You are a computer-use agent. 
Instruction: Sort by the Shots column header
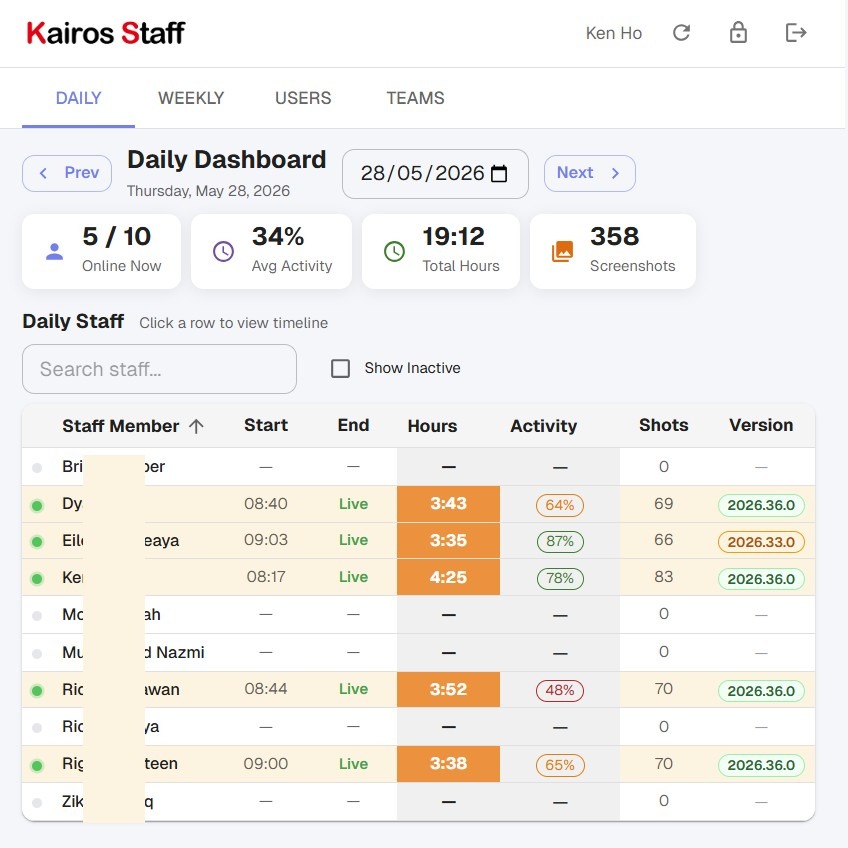point(664,425)
